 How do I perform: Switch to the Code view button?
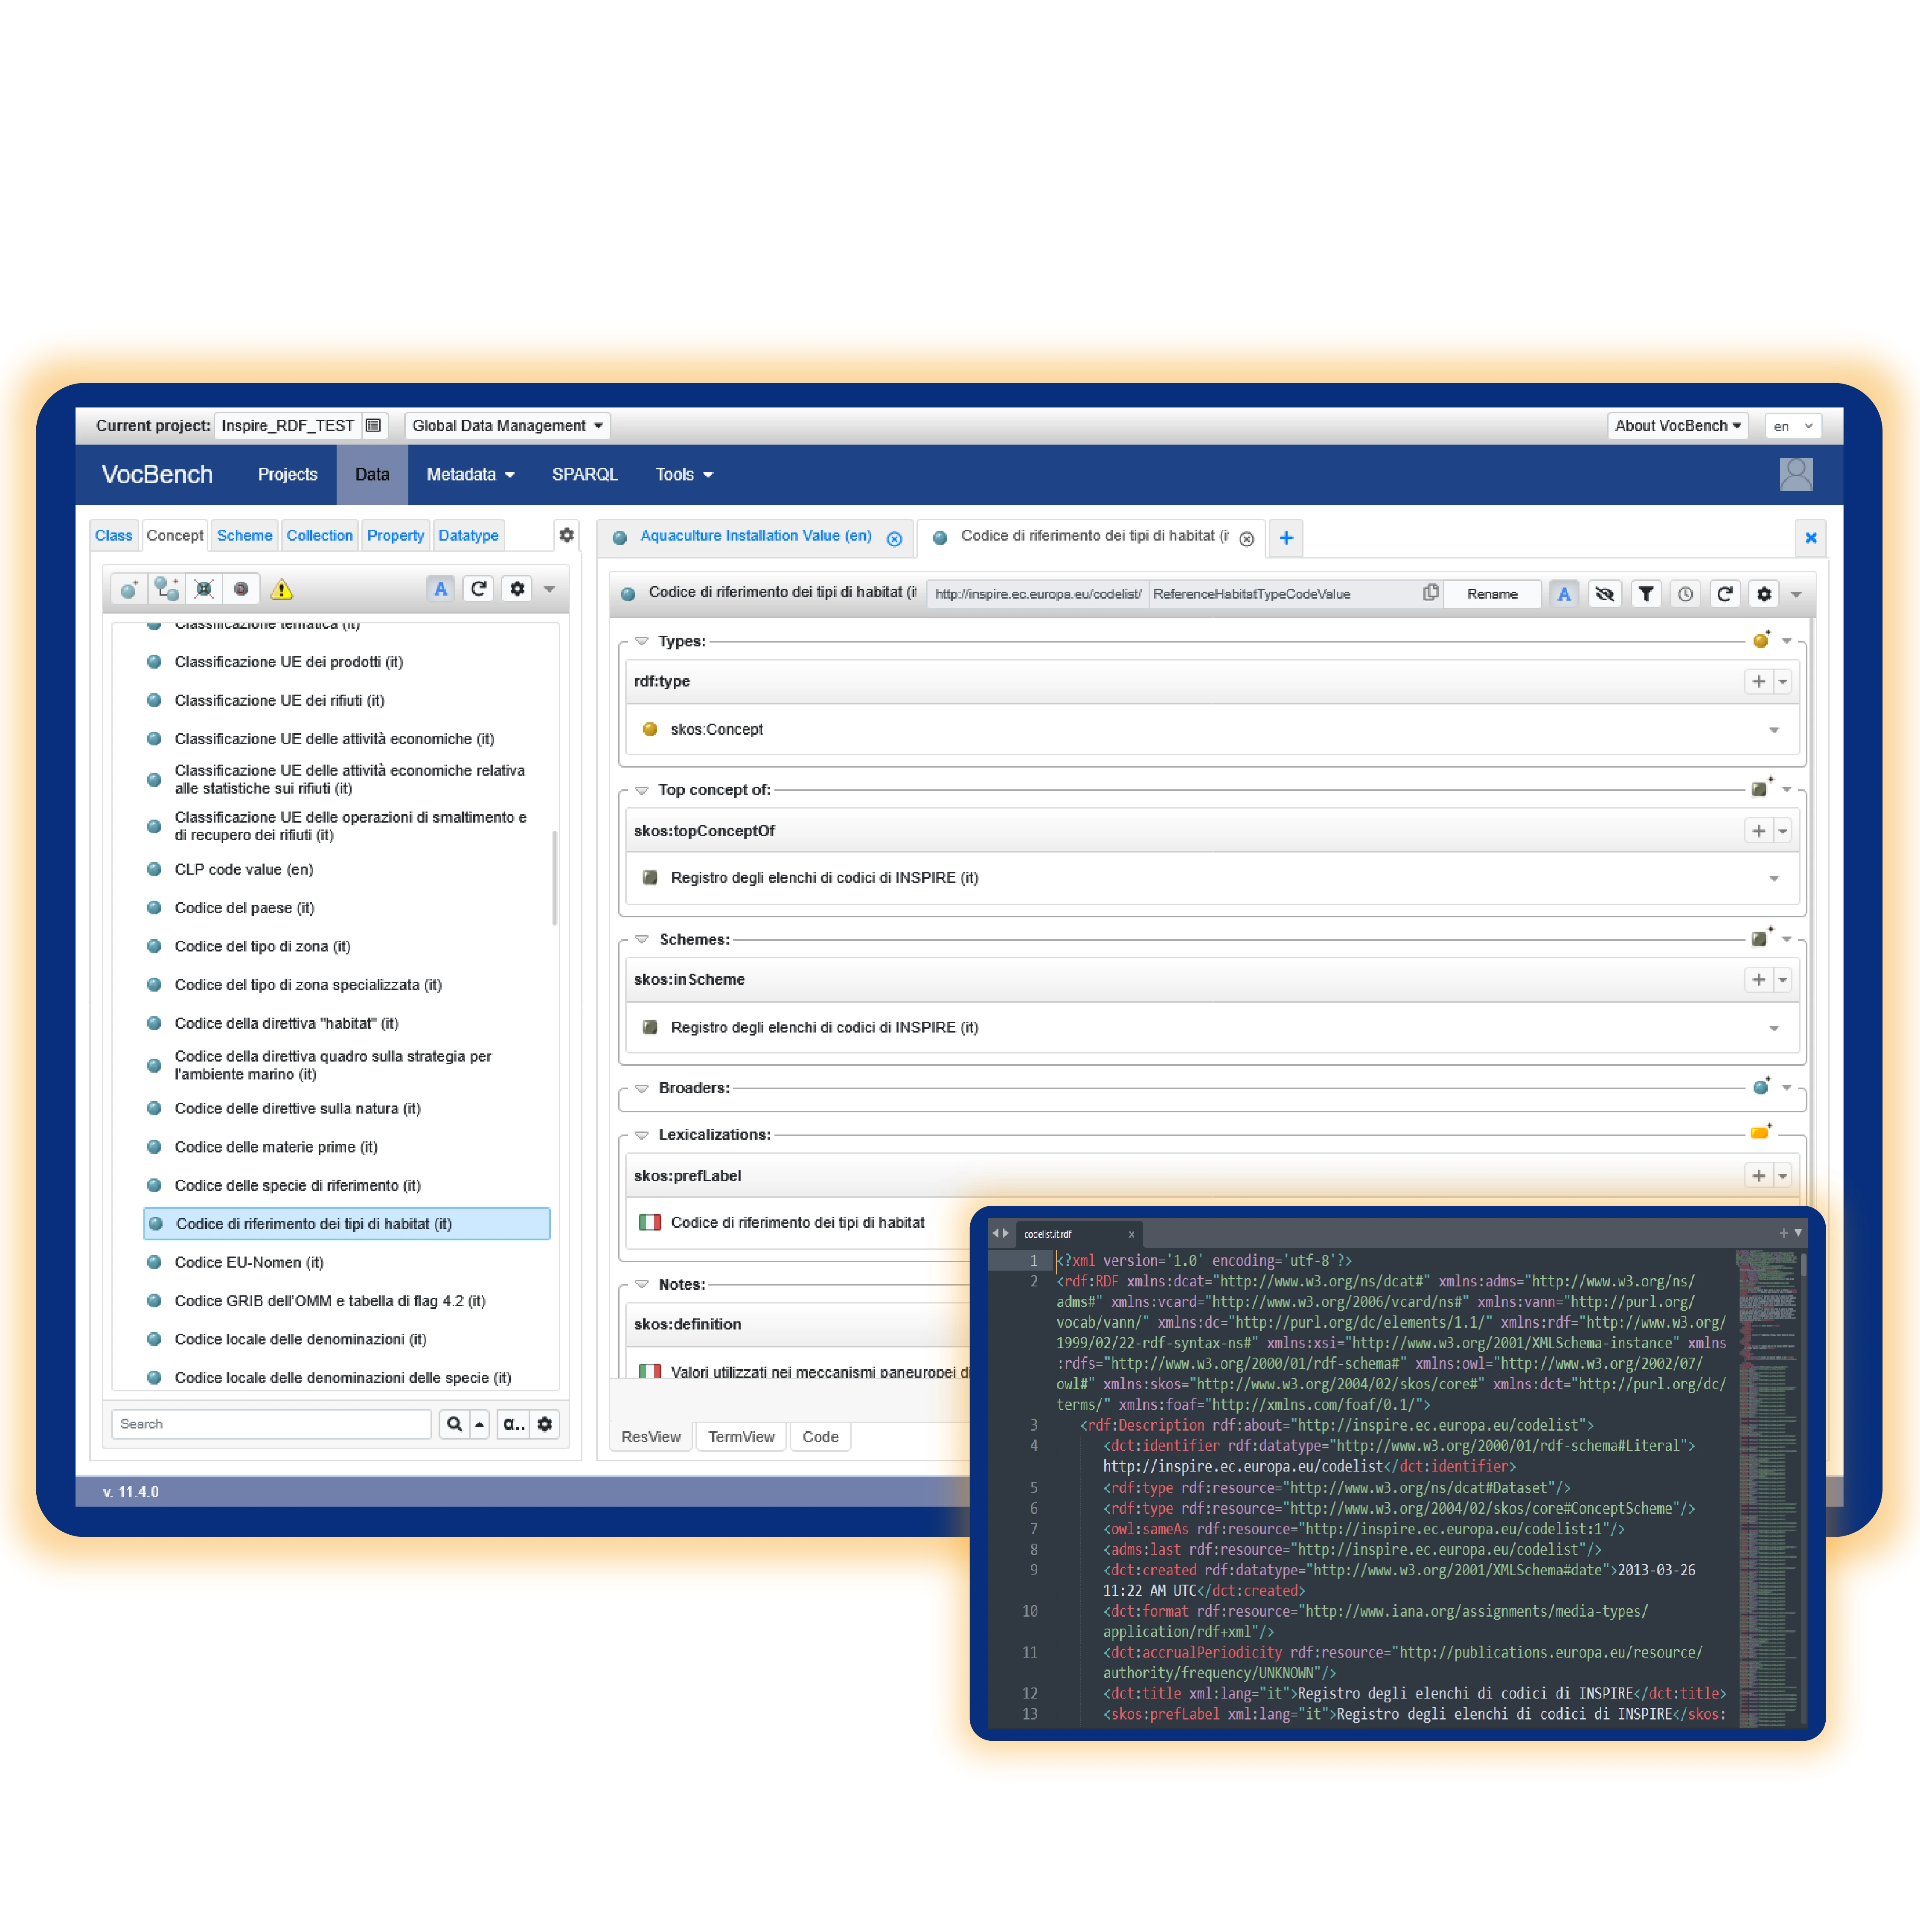click(x=820, y=1436)
